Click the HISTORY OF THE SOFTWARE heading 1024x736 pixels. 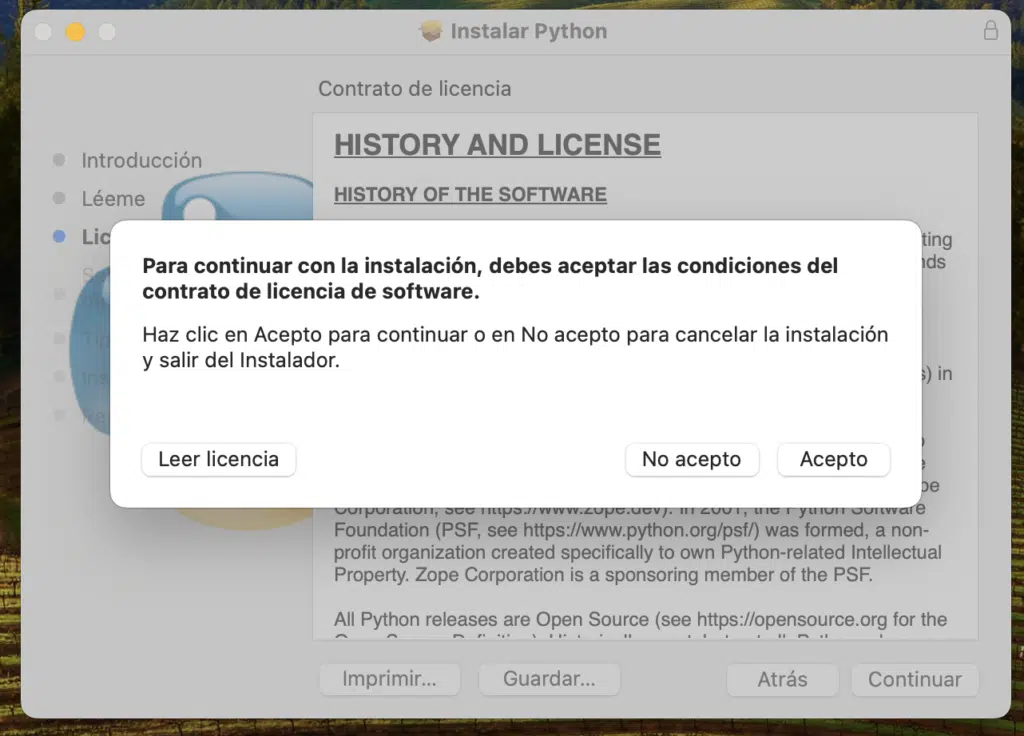(470, 195)
